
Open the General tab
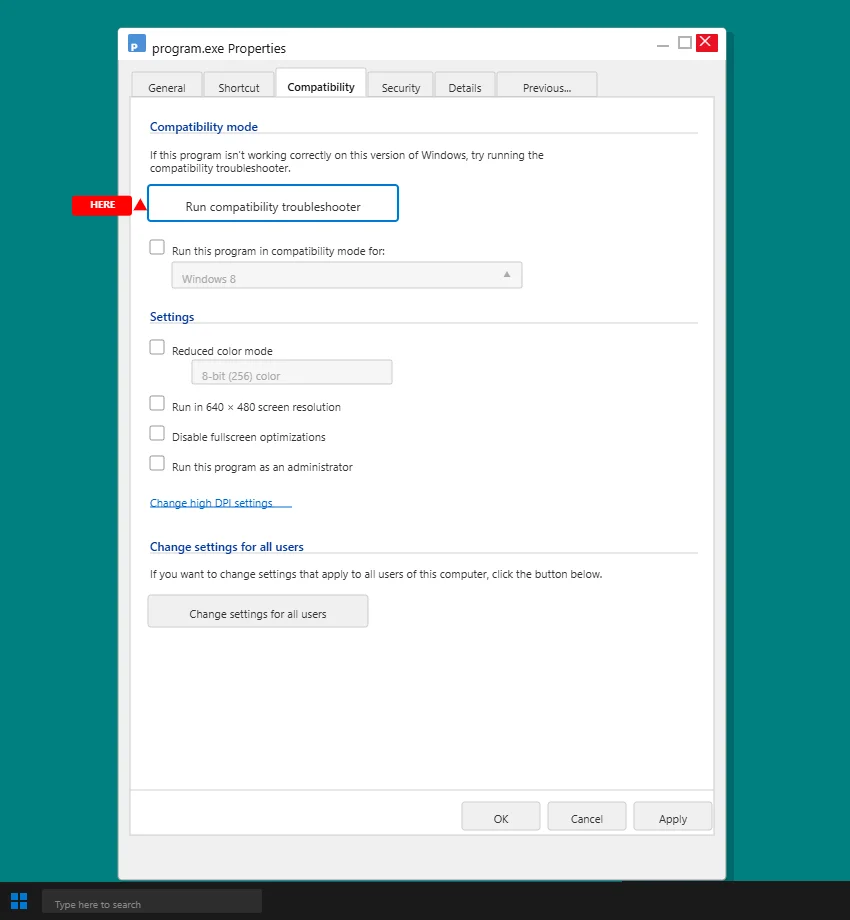(x=166, y=87)
